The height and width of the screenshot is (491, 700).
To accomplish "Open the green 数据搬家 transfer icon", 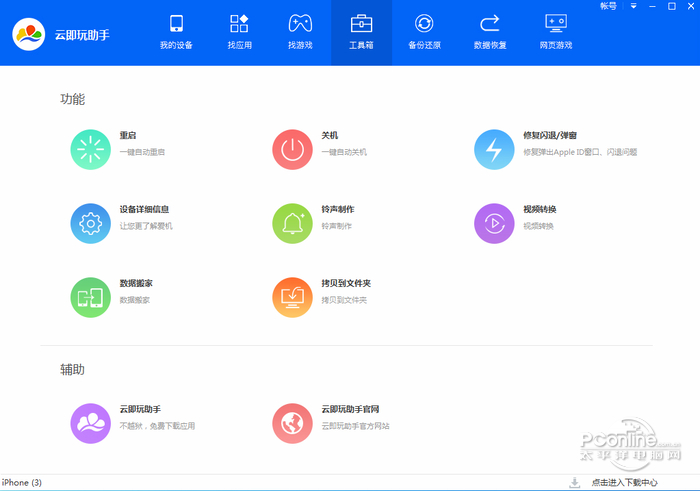I will [91, 298].
